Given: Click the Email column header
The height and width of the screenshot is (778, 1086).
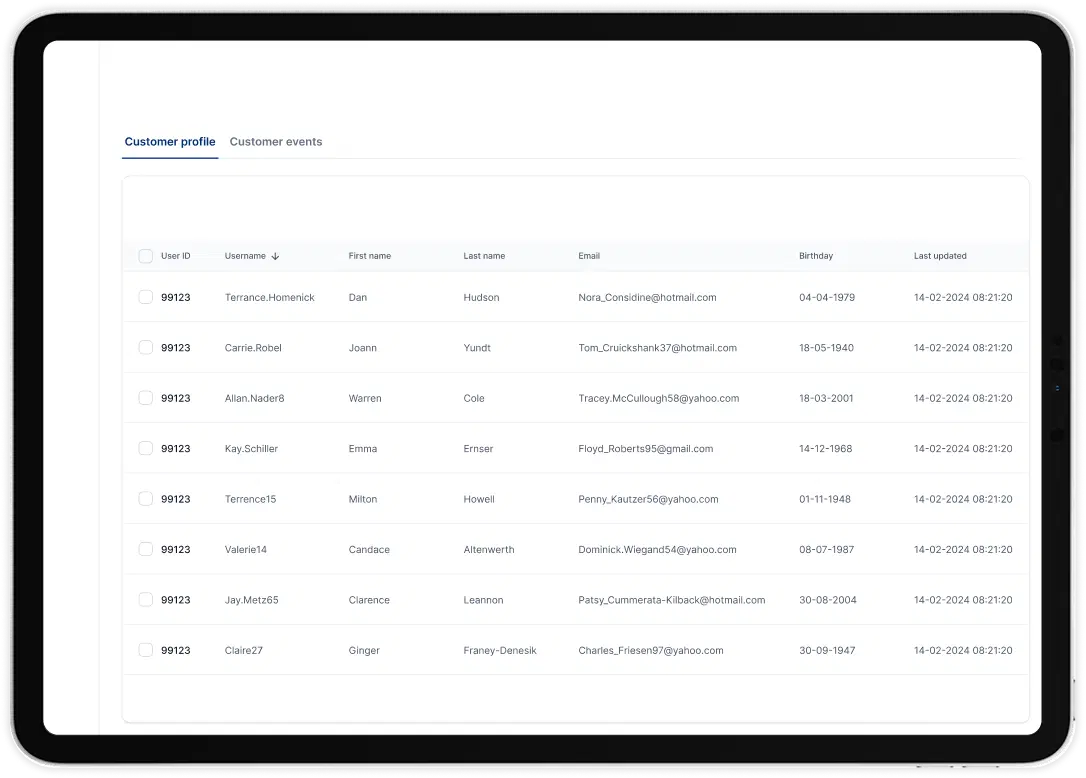Looking at the screenshot, I should [589, 256].
